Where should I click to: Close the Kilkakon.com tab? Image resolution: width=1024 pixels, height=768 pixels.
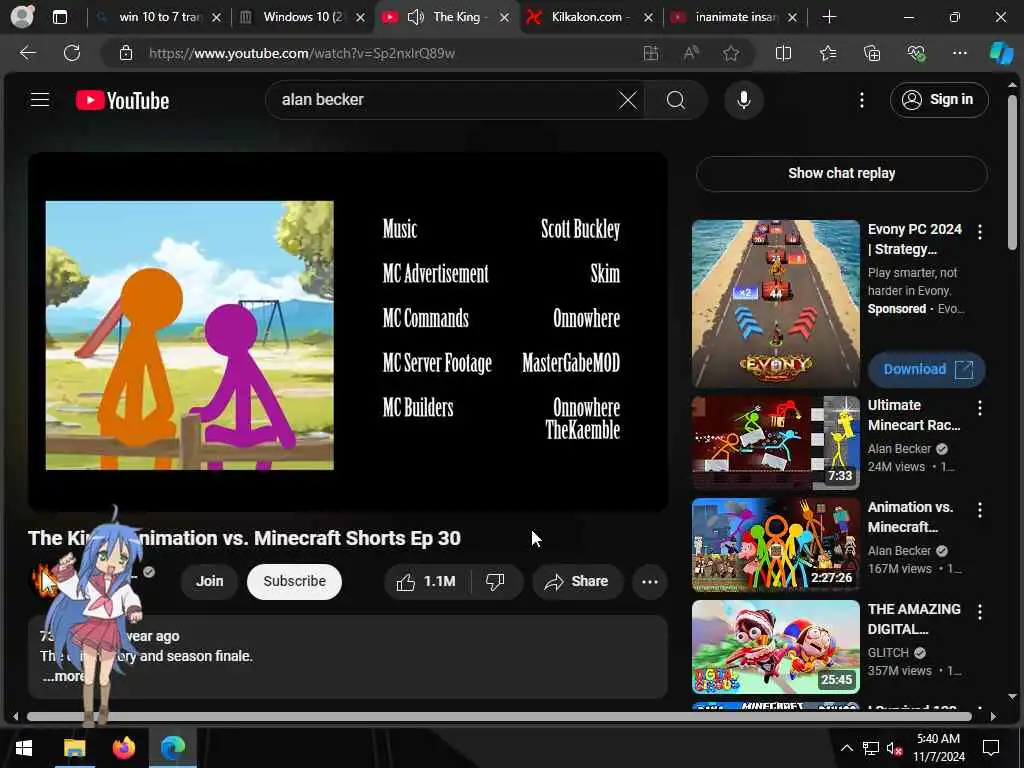[648, 18]
